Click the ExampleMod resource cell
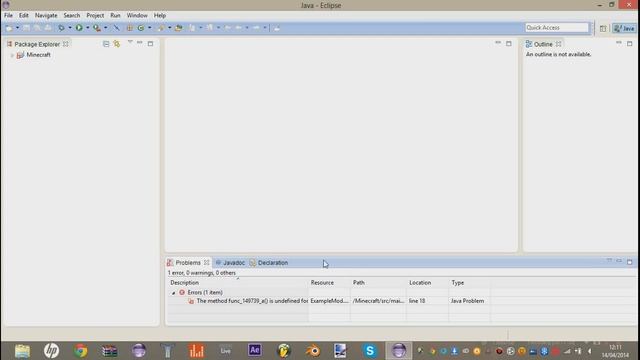640x360 pixels. click(329, 301)
